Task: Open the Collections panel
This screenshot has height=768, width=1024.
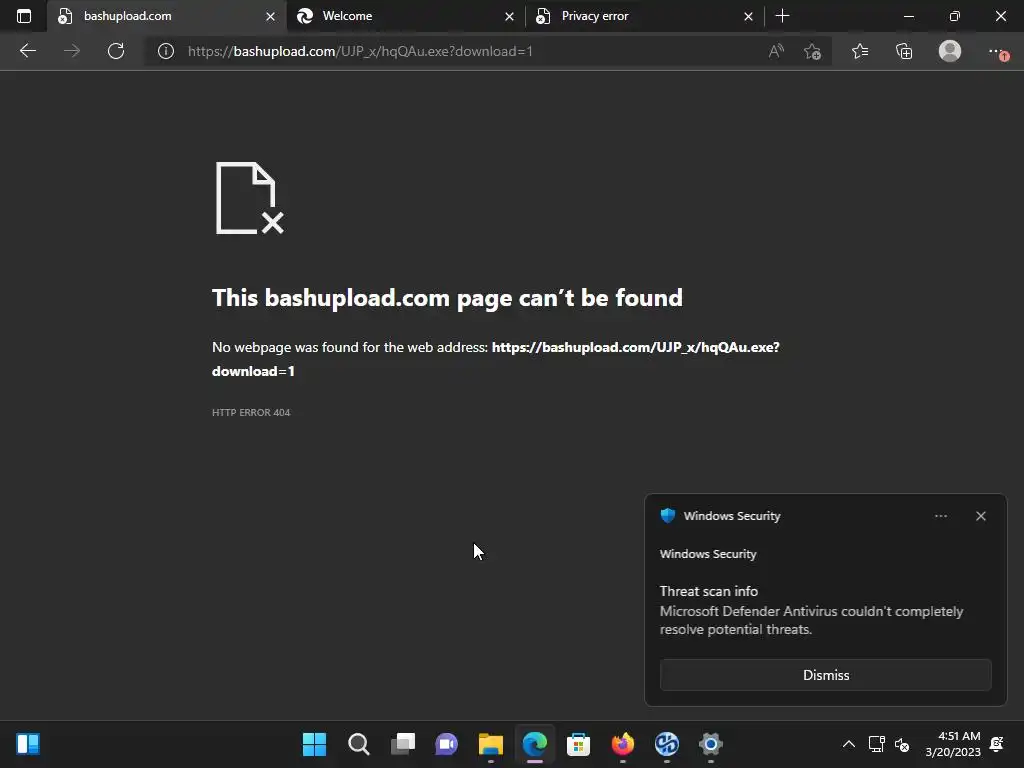Action: 904,51
